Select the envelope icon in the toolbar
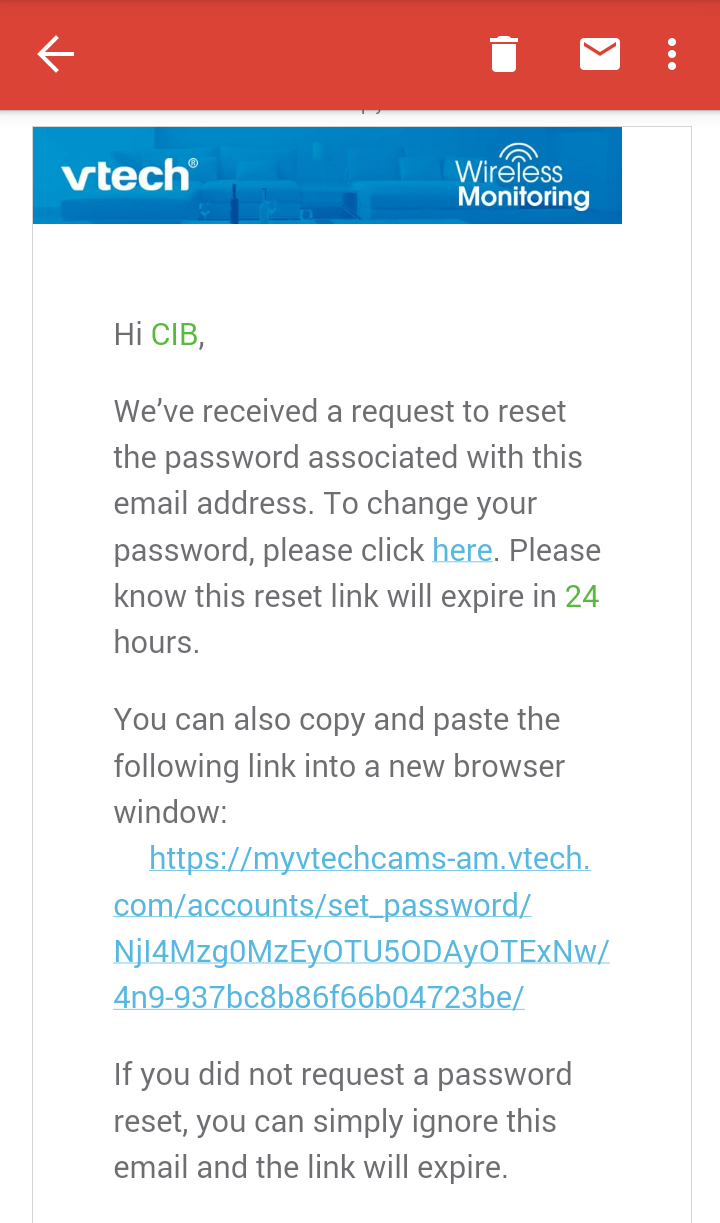The width and height of the screenshot is (720, 1223). pyautogui.click(x=599, y=54)
